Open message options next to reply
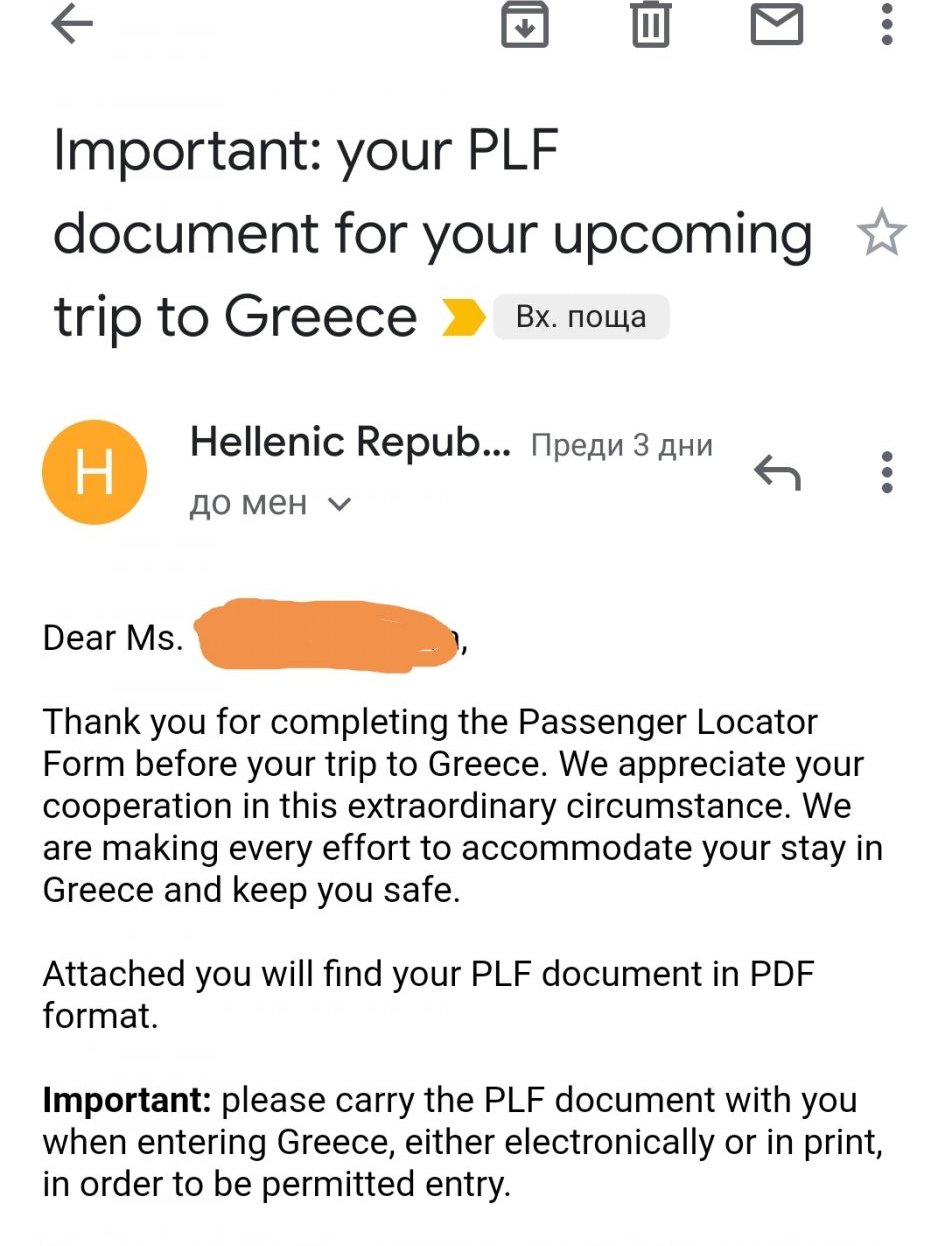The height and width of the screenshot is (1246, 945). click(x=886, y=472)
